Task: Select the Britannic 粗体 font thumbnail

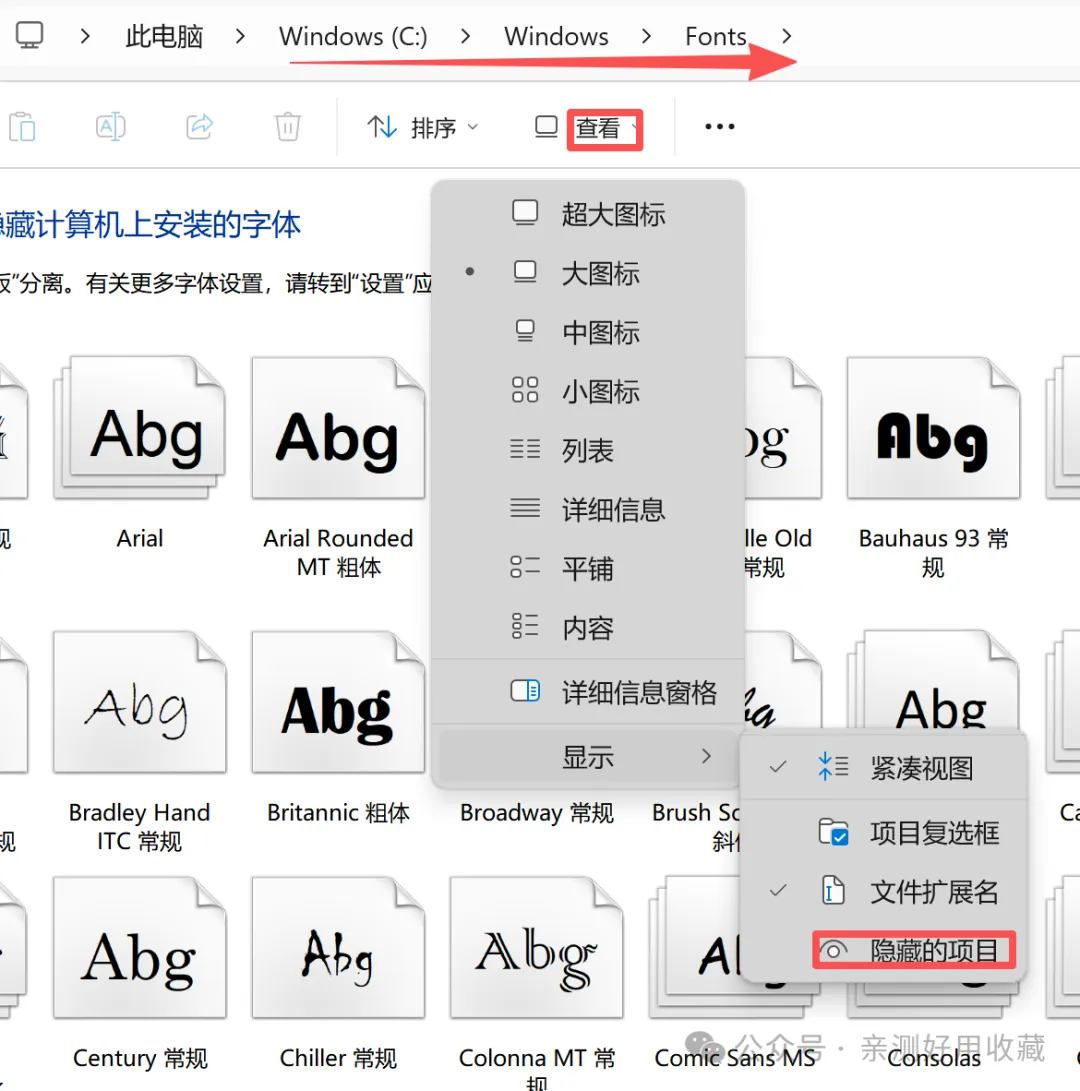Action: [338, 701]
